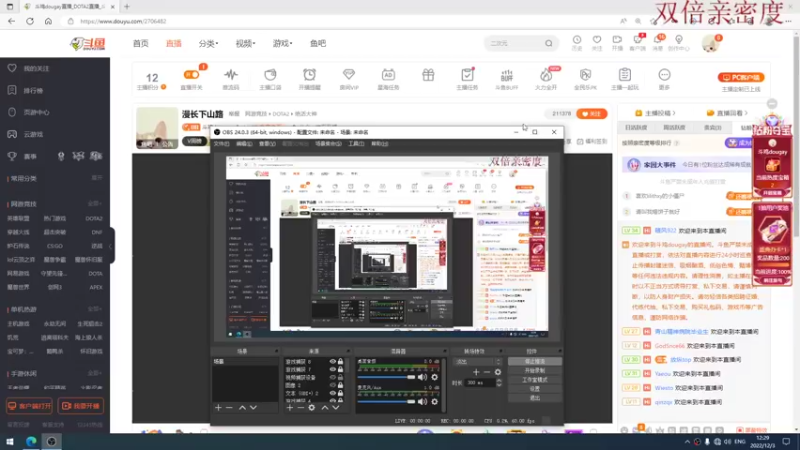The width and height of the screenshot is (800, 450).
Task: Open the 主播口袋 wallet icon
Action: point(270,74)
